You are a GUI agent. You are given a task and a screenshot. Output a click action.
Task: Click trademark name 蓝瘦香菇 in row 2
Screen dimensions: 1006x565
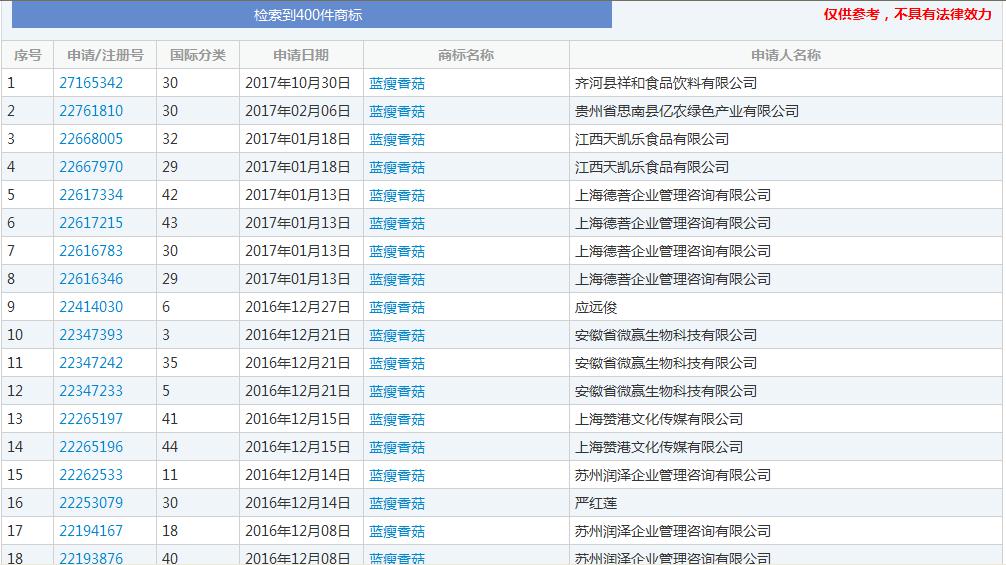click(x=397, y=112)
